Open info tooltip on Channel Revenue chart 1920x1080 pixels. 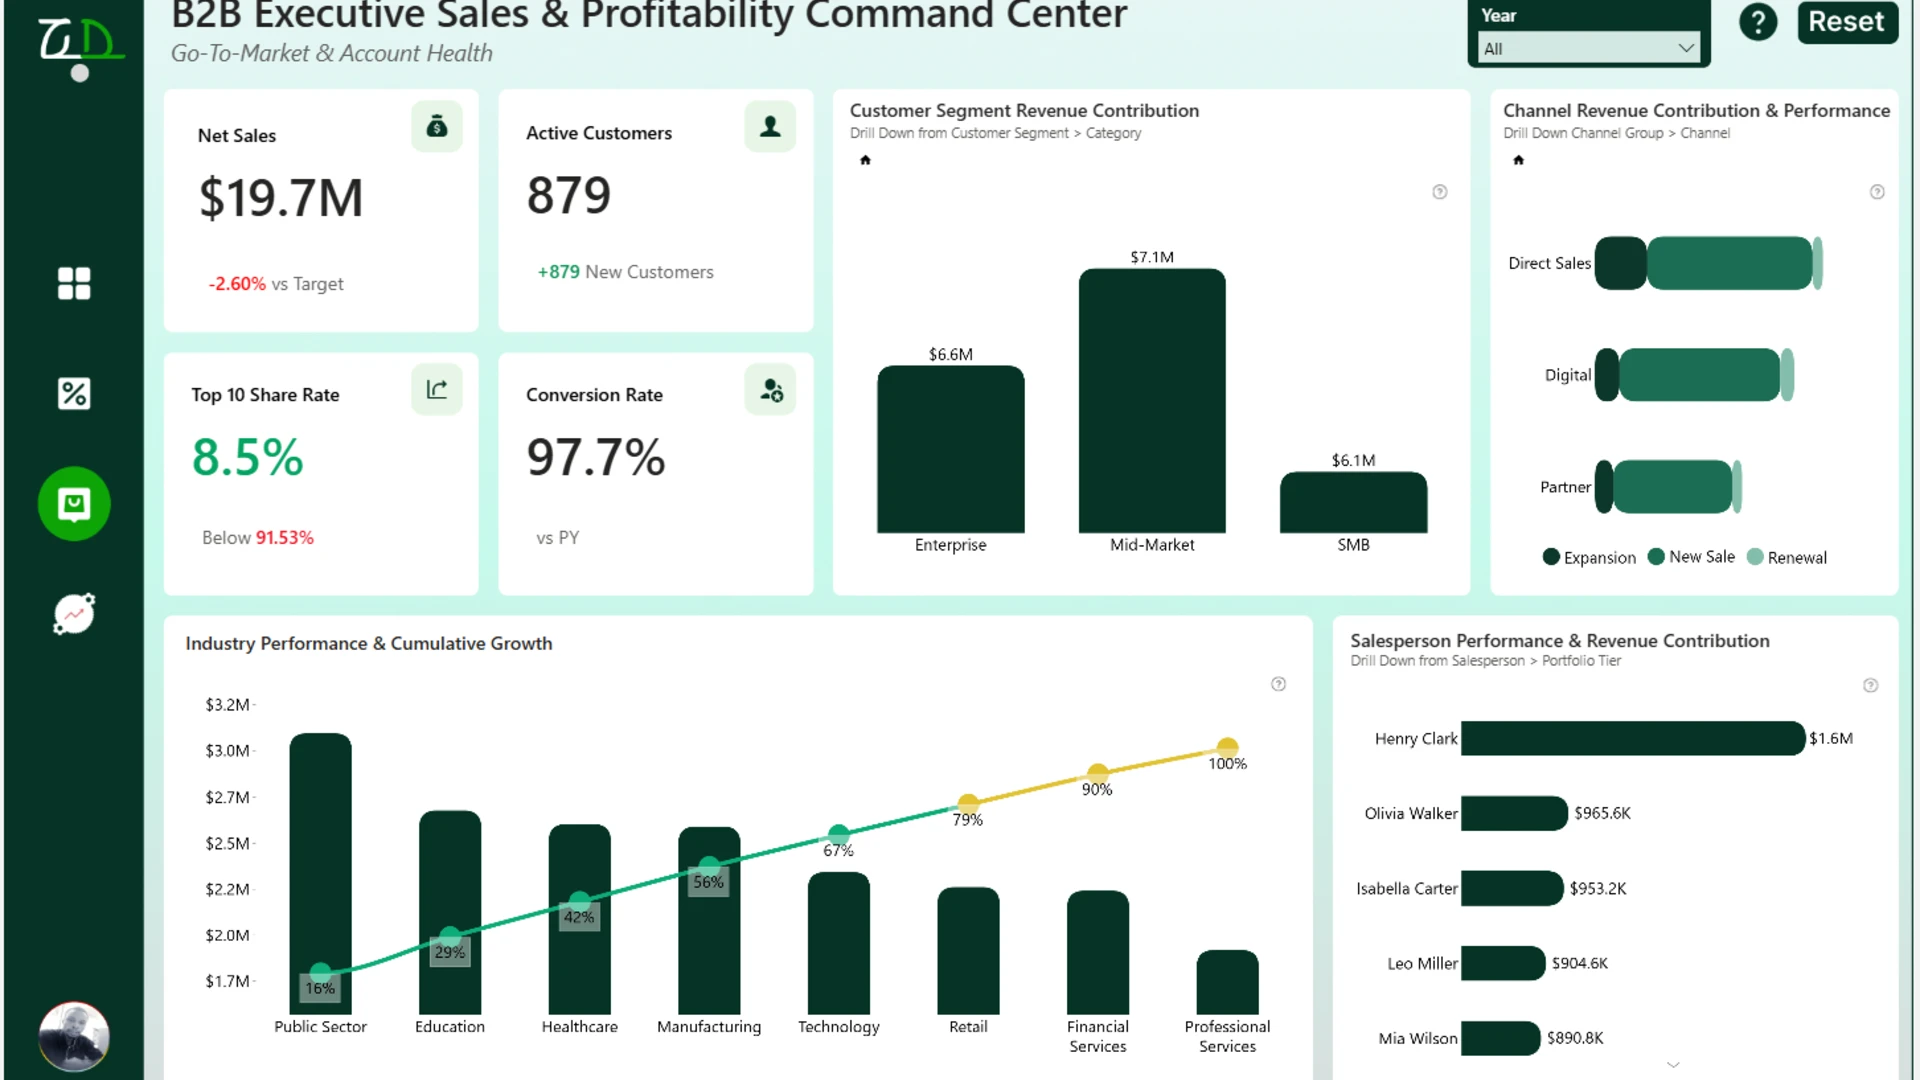coord(1877,192)
